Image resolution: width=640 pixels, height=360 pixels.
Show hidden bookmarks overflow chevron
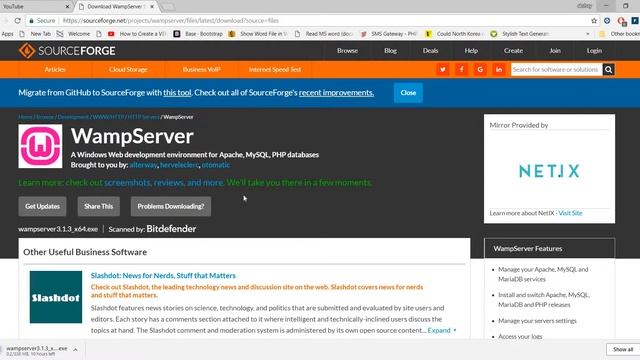pos(588,34)
